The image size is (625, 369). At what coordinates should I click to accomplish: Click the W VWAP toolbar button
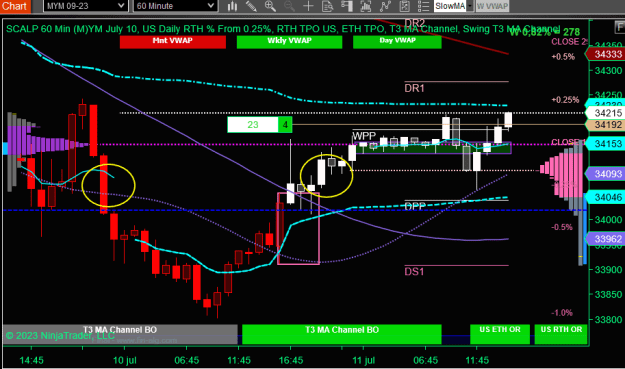coord(492,6)
